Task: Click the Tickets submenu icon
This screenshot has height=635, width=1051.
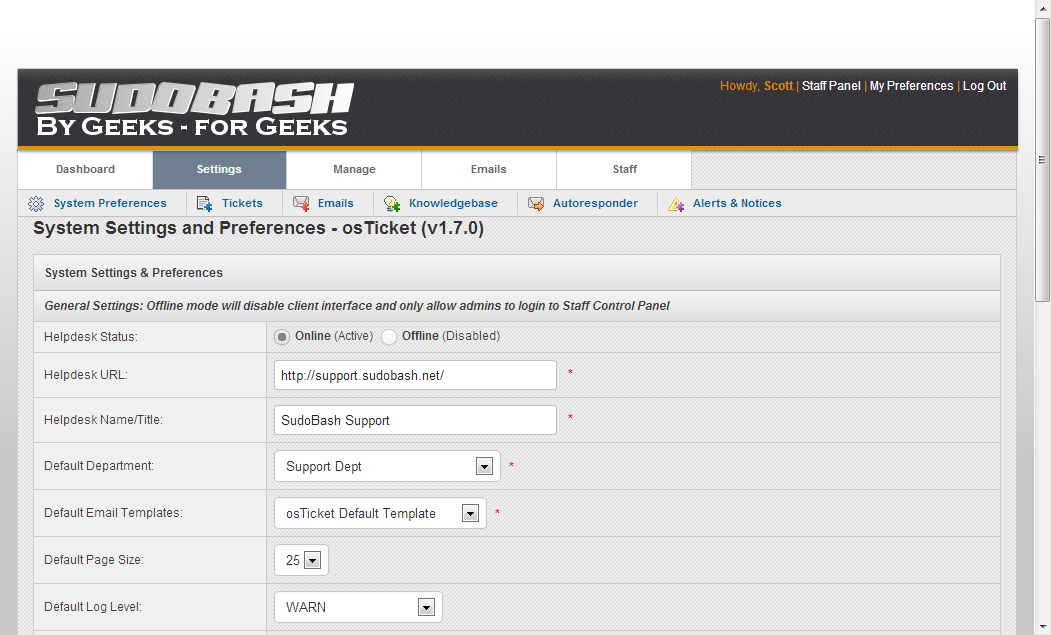Action: [205, 204]
